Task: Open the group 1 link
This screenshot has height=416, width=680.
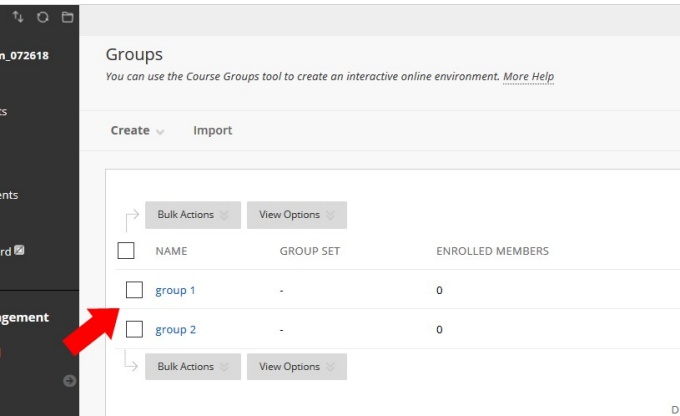Action: point(175,290)
